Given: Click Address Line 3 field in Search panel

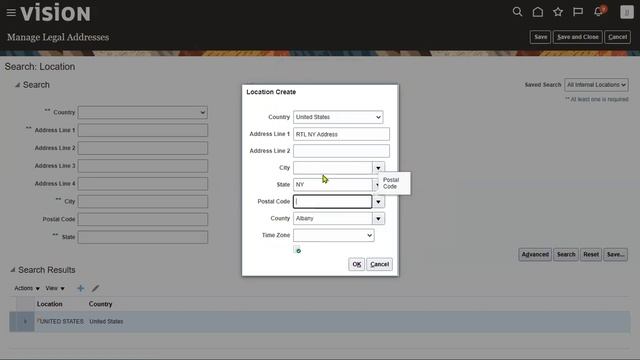Looking at the screenshot, I should click(142, 166).
